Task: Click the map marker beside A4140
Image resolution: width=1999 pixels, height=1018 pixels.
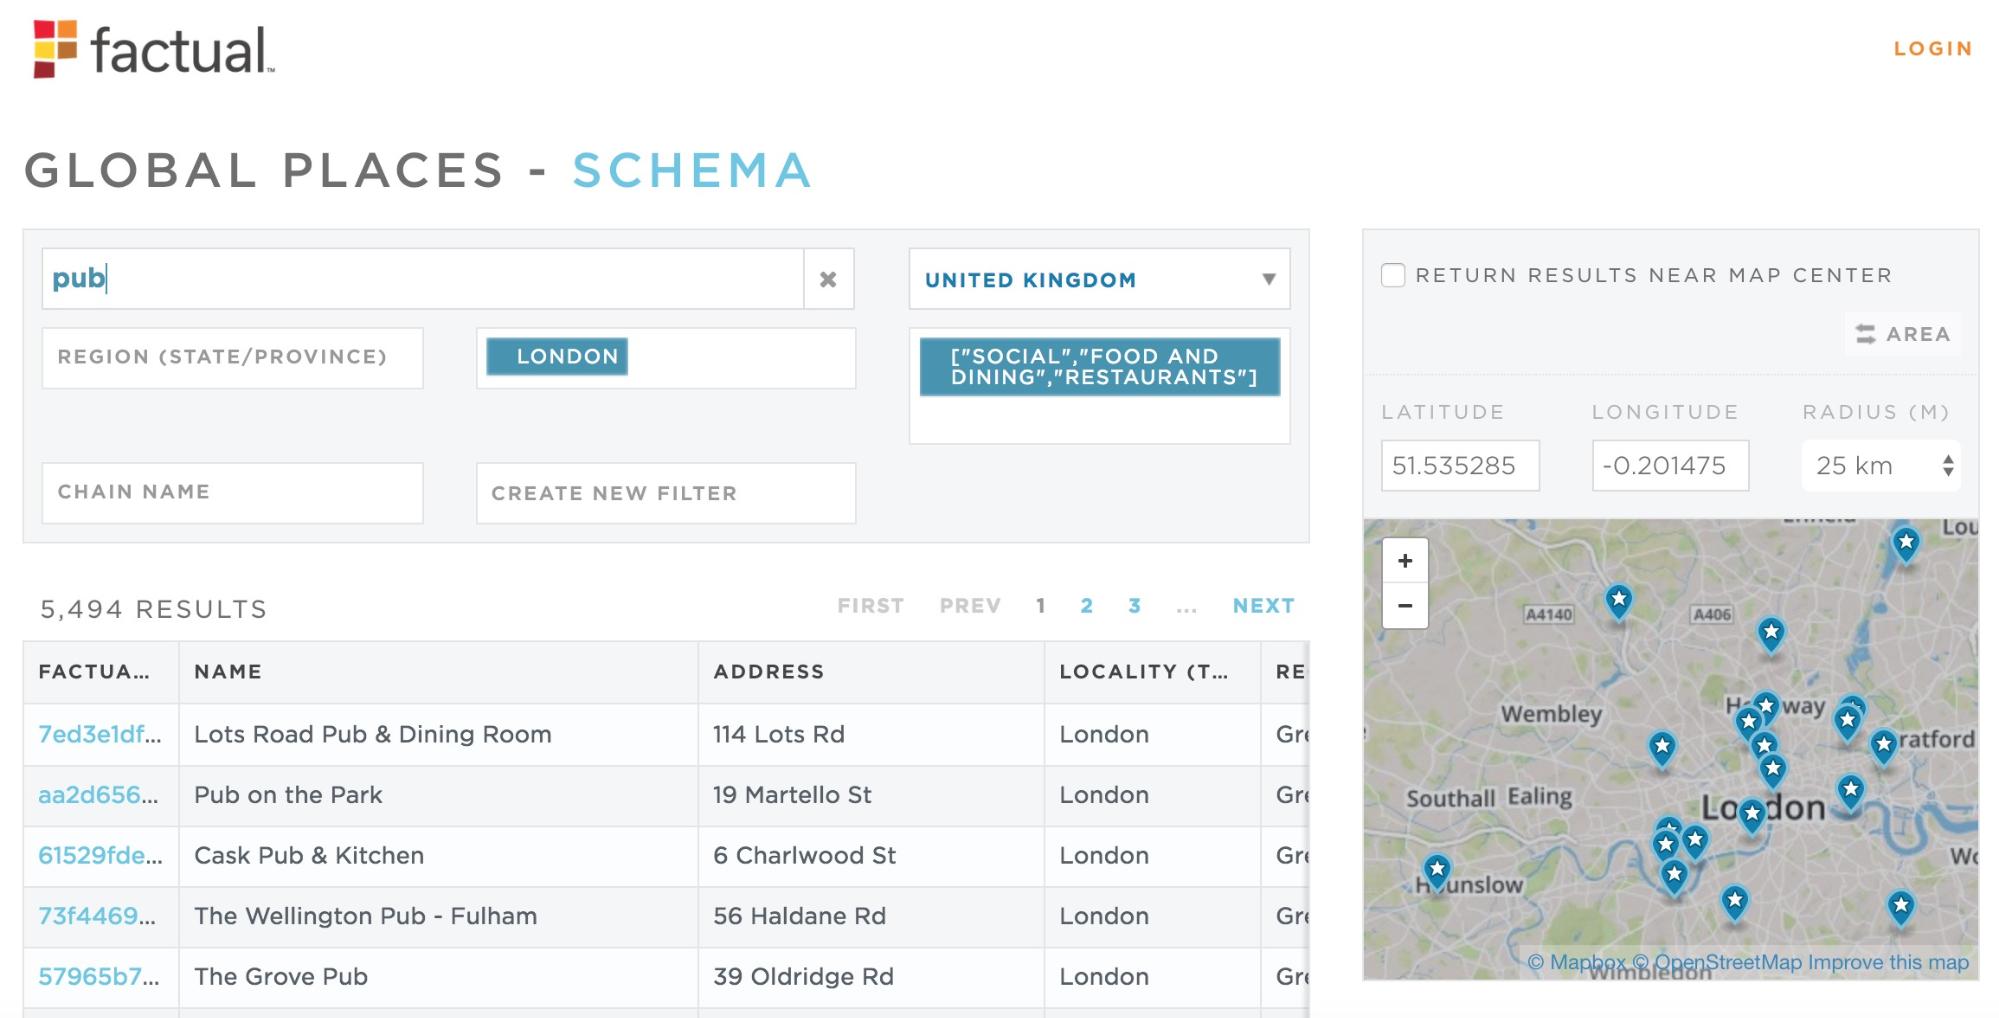Action: (x=1618, y=599)
